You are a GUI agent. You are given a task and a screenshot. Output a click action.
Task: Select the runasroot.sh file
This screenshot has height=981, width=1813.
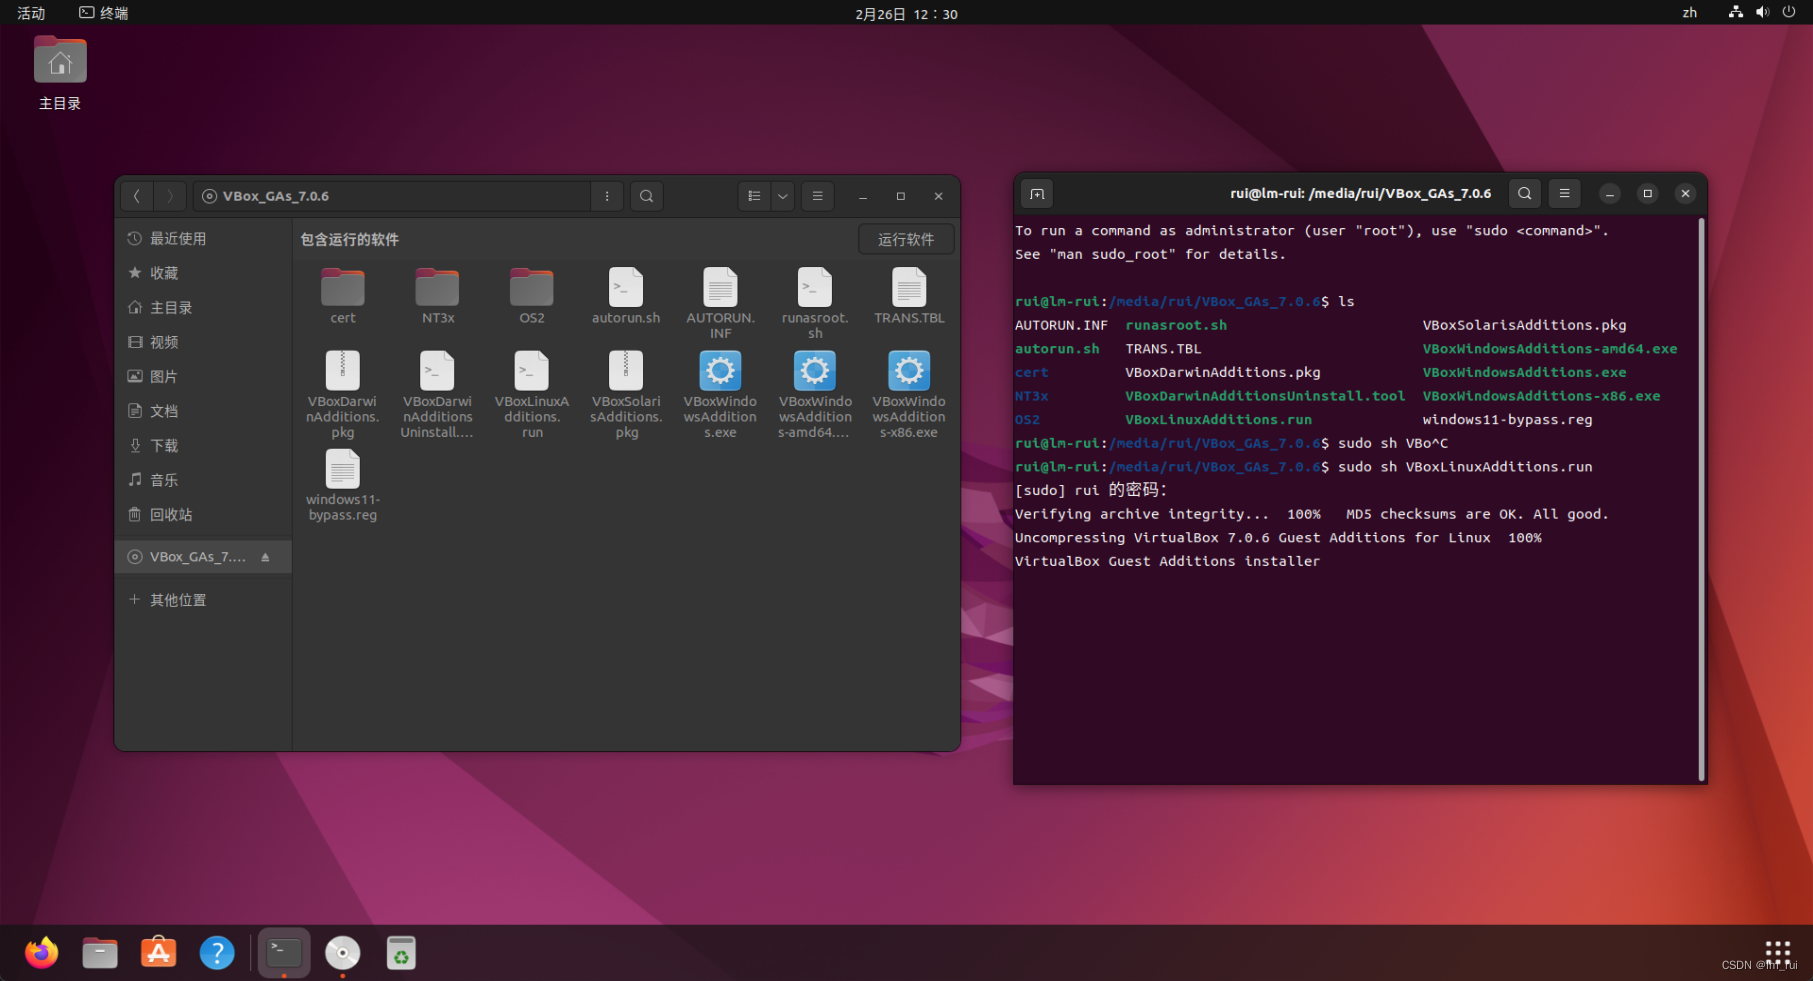click(x=815, y=304)
